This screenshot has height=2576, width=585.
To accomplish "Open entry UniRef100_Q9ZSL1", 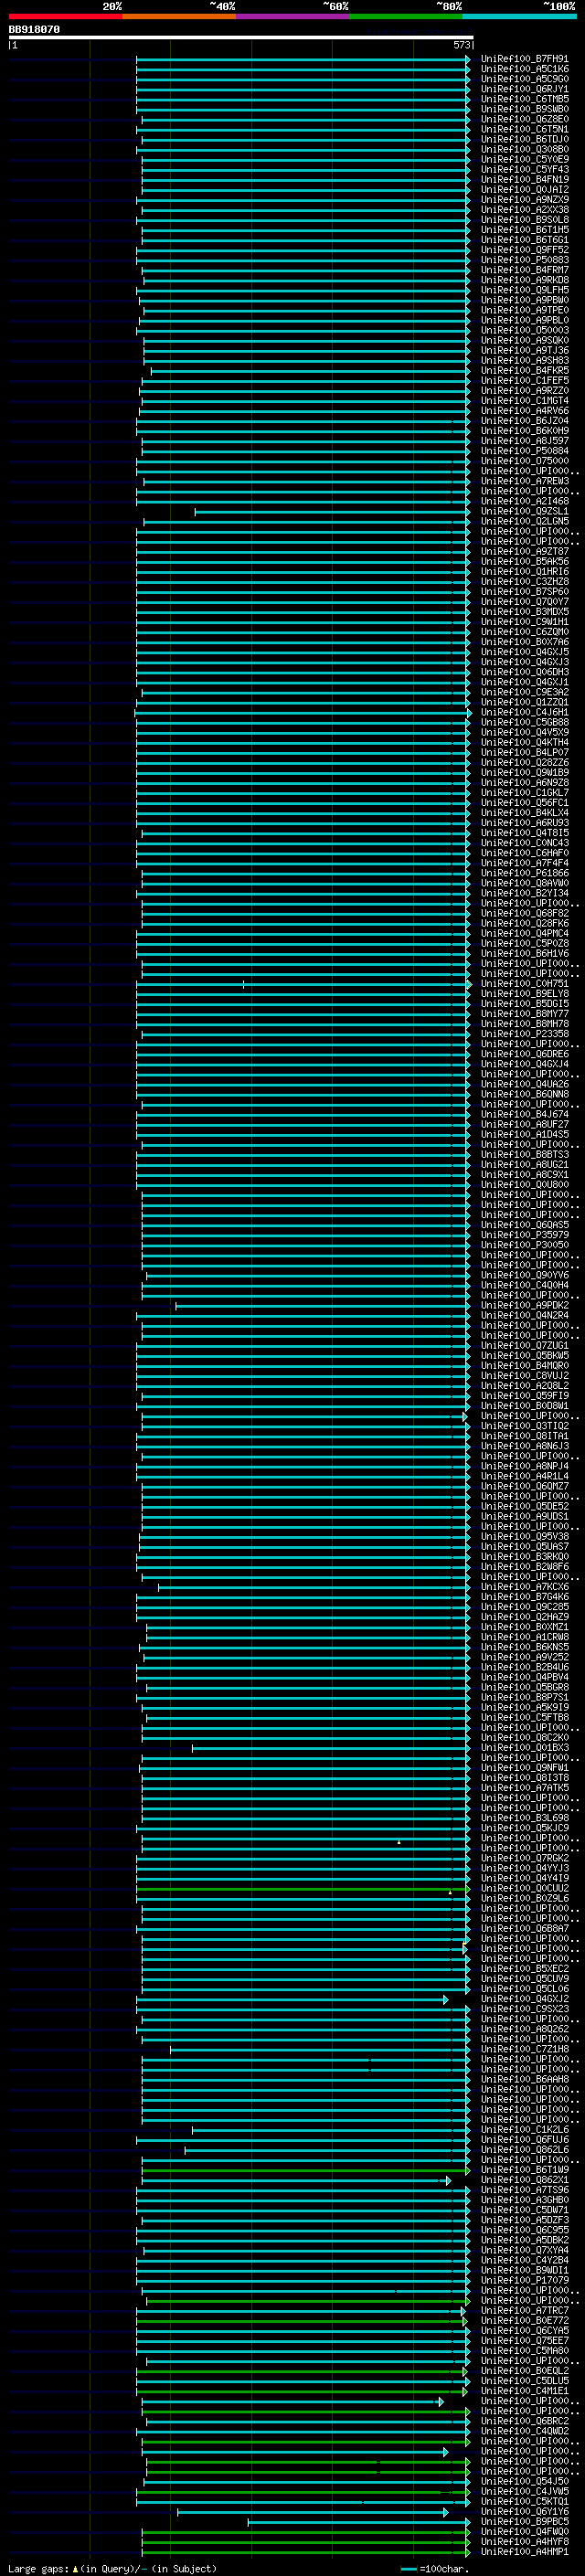I will tap(524, 512).
